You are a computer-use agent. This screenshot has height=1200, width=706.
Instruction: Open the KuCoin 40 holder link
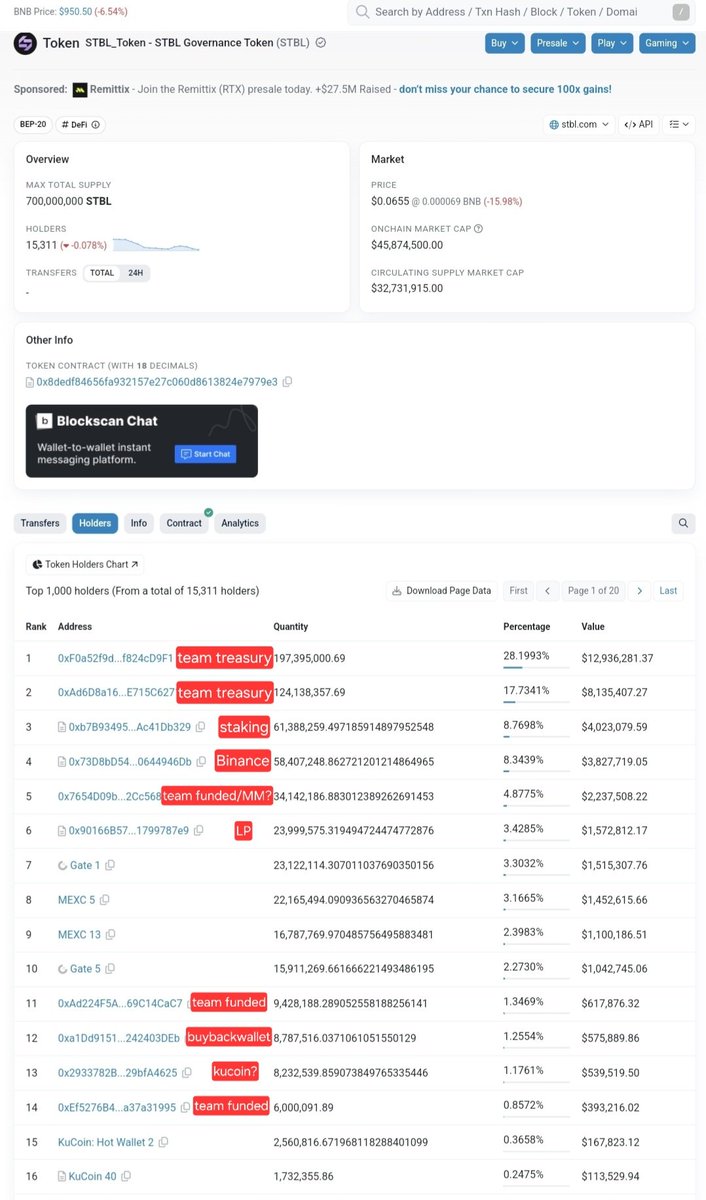pyautogui.click(x=92, y=1177)
